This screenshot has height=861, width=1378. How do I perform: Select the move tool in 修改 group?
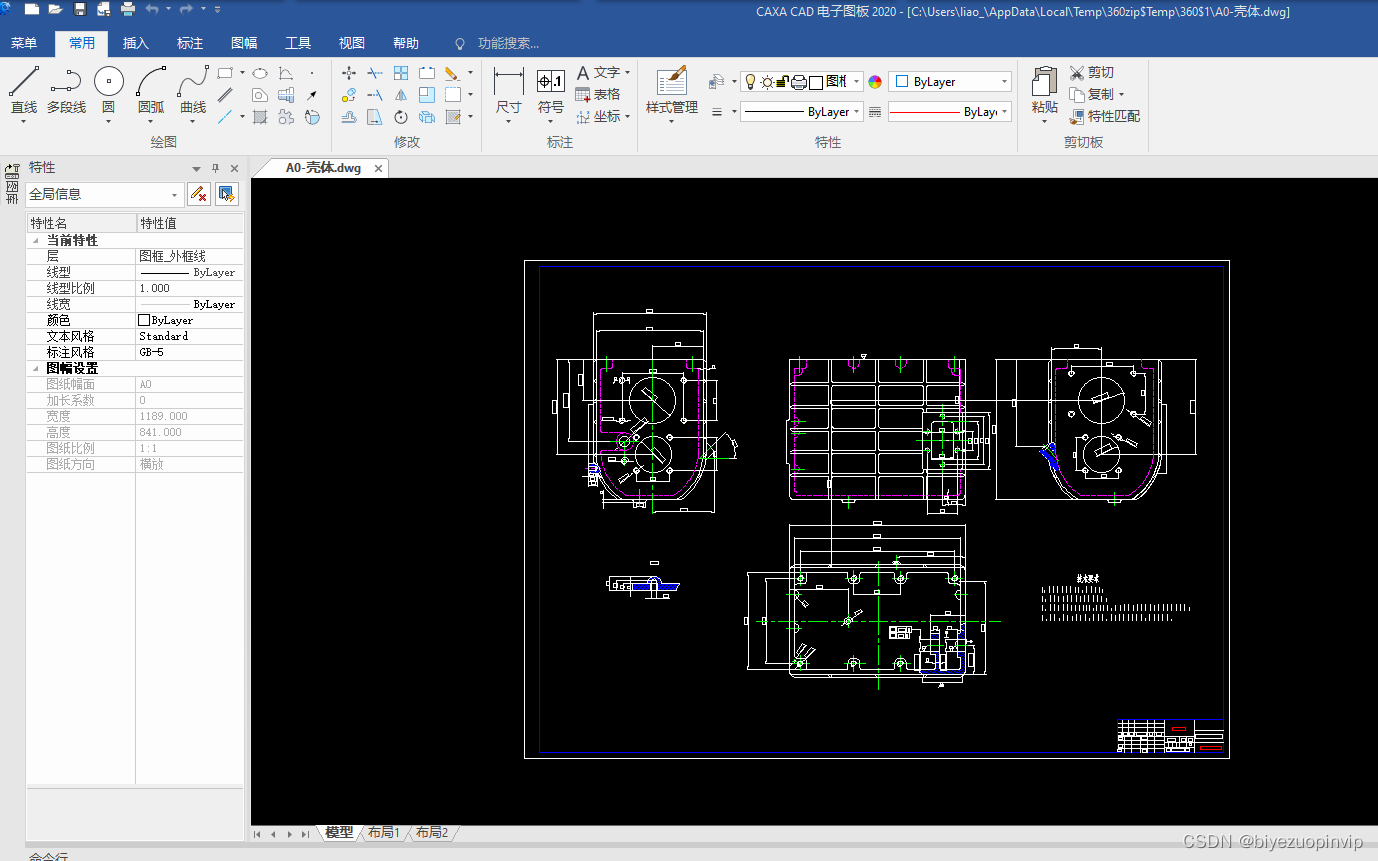click(x=349, y=73)
